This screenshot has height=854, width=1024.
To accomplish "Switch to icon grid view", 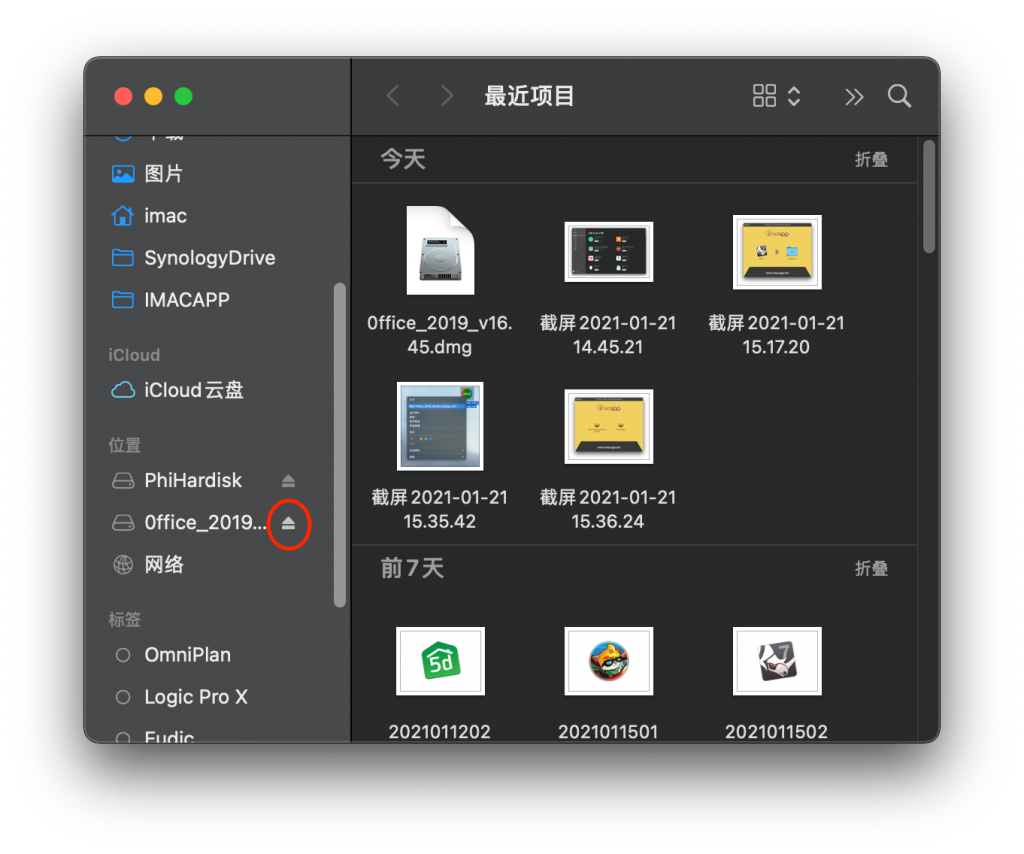I will point(764,96).
